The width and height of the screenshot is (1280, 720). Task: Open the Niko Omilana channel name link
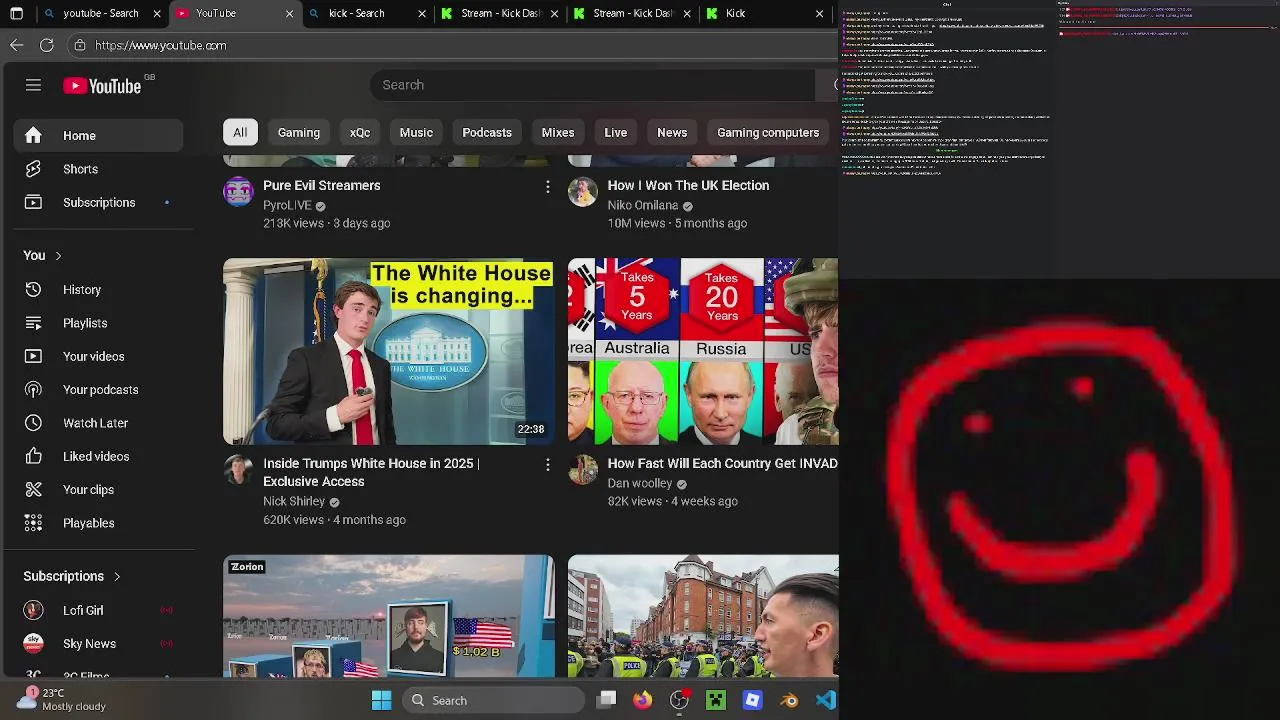643,206
